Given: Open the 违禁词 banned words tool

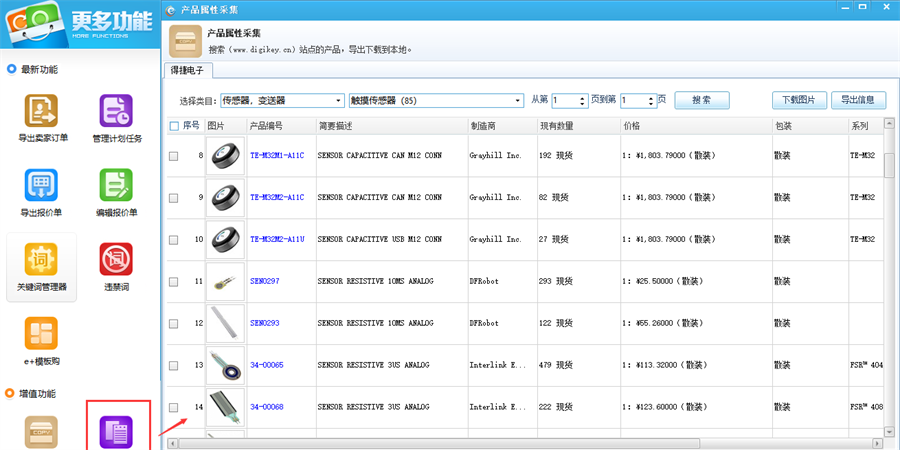Looking at the screenshot, I should (116, 260).
